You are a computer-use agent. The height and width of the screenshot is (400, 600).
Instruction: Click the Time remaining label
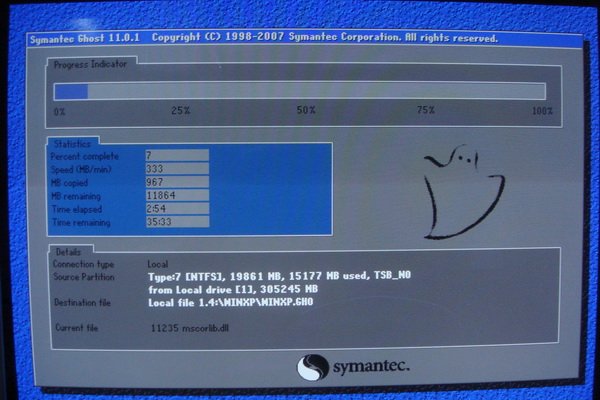pyautogui.click(x=81, y=222)
